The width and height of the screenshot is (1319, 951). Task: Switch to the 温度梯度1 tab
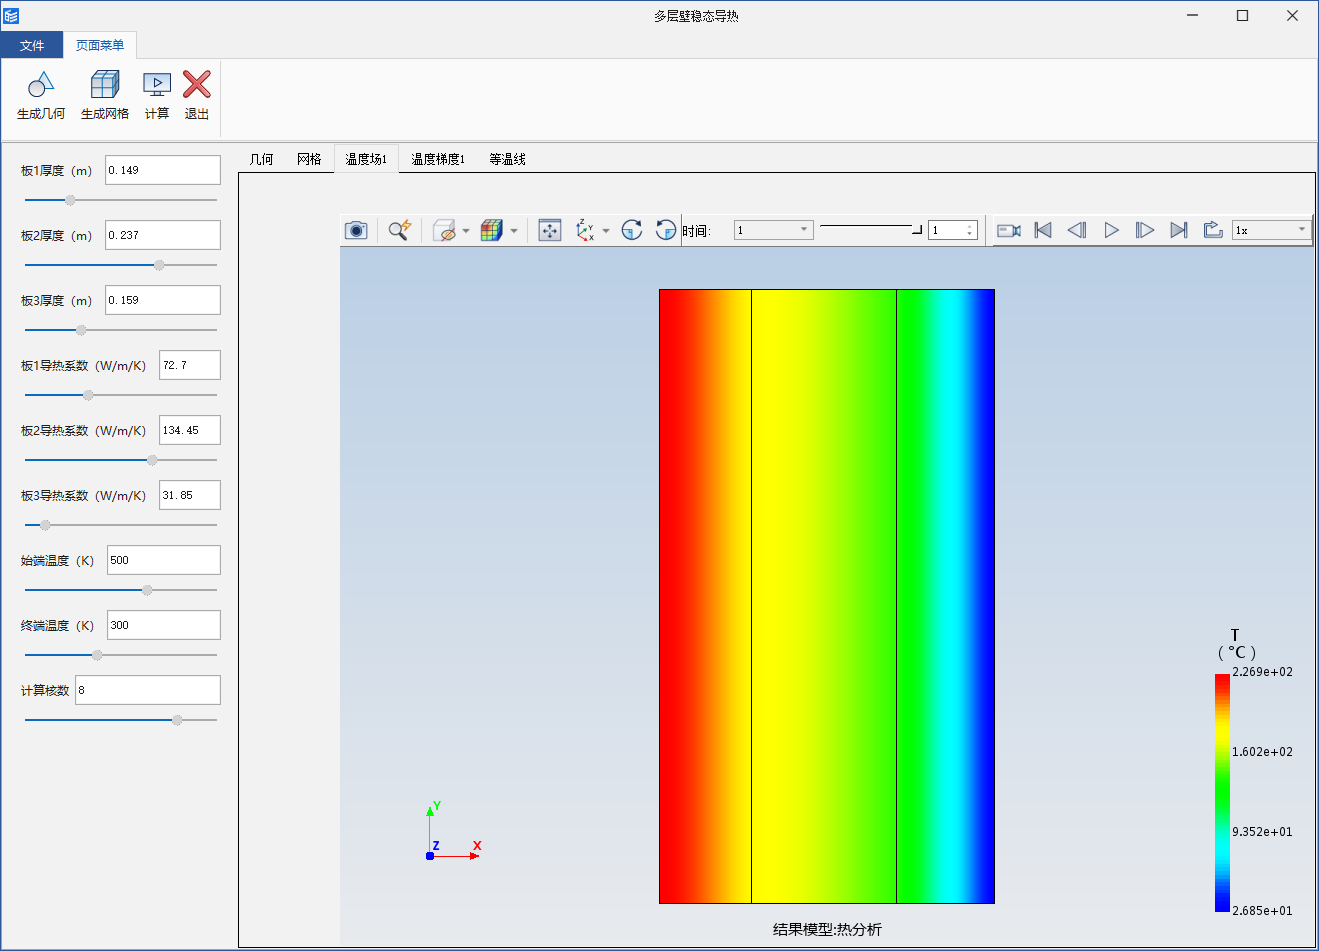pos(438,159)
